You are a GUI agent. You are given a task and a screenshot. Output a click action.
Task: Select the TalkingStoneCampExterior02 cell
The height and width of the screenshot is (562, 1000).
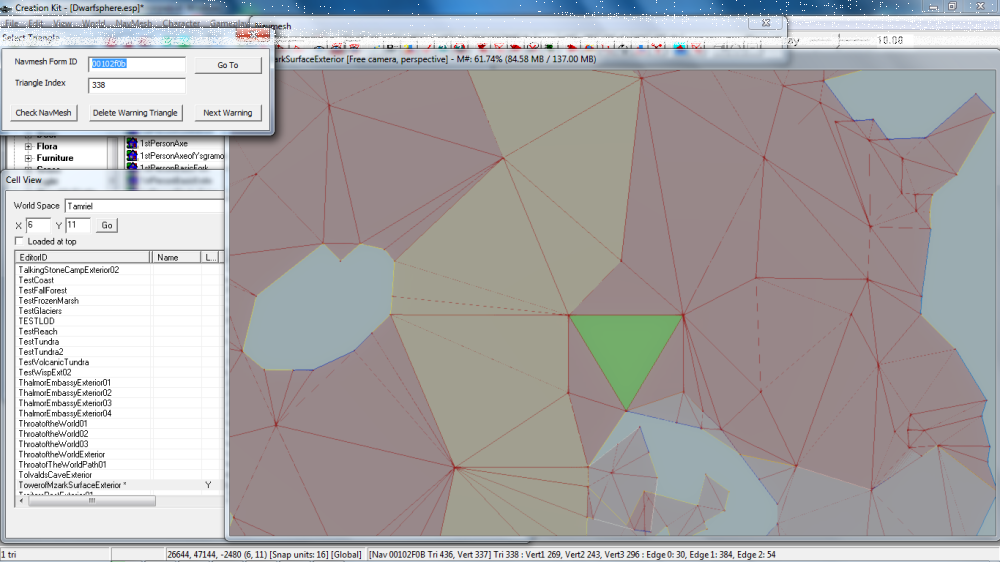click(x=69, y=270)
